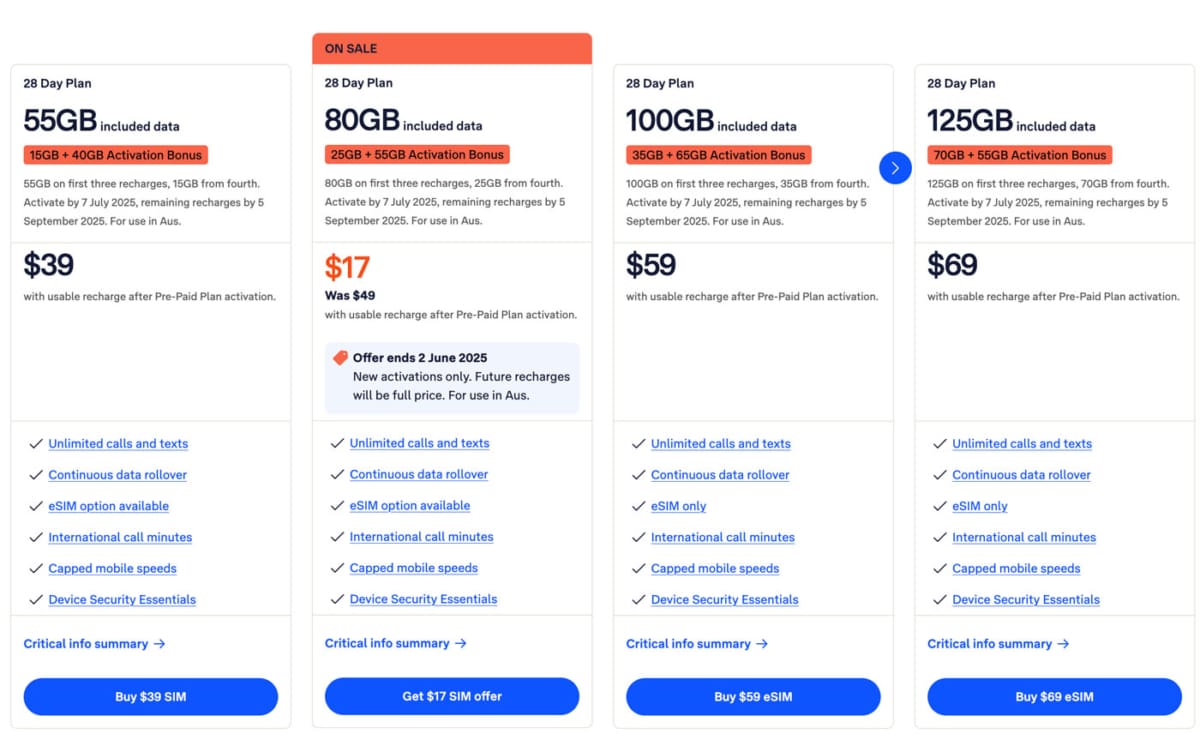This screenshot has width=1200, height=734.
Task: Click checkmark beside eSIM only on 100GB plan
Action: [638, 506]
